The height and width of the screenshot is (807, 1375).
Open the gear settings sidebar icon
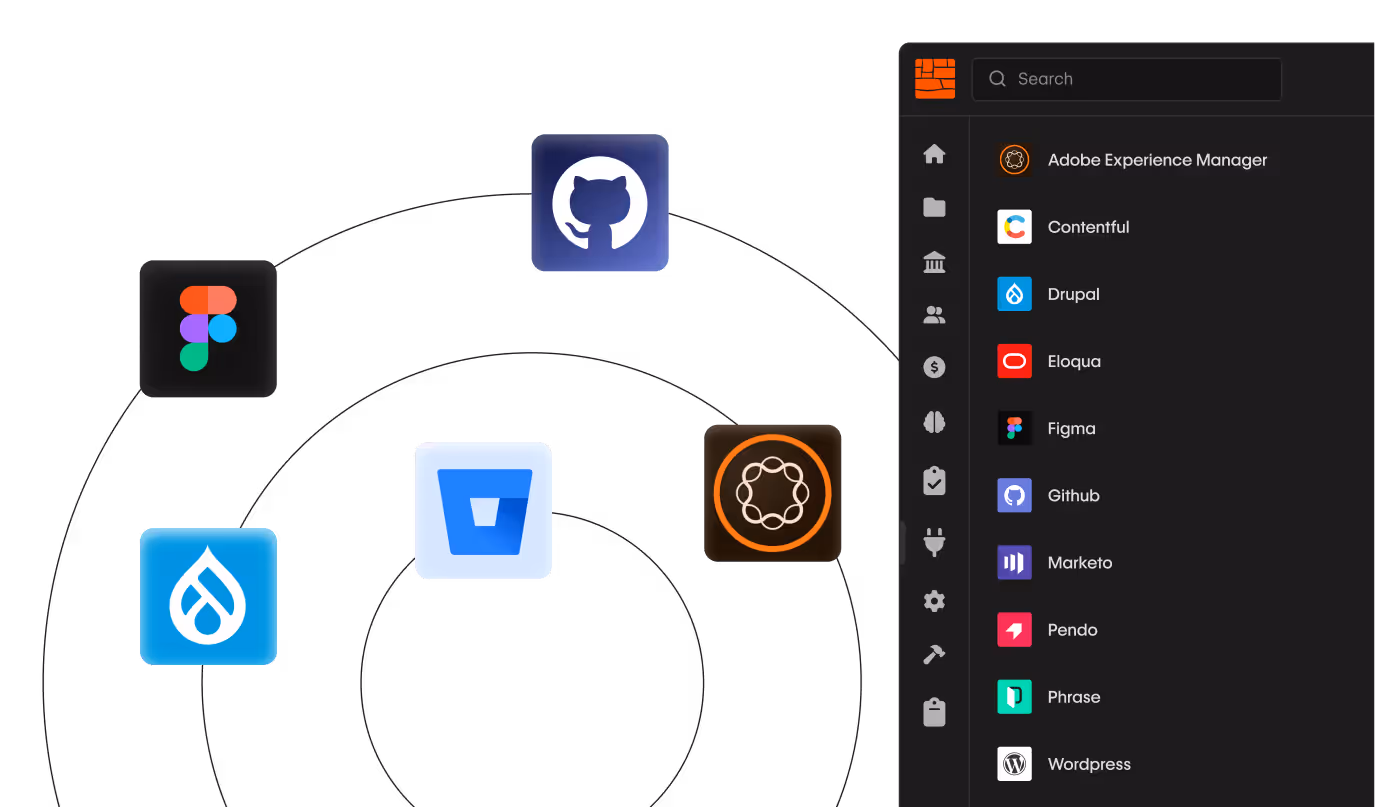pyautogui.click(x=934, y=601)
